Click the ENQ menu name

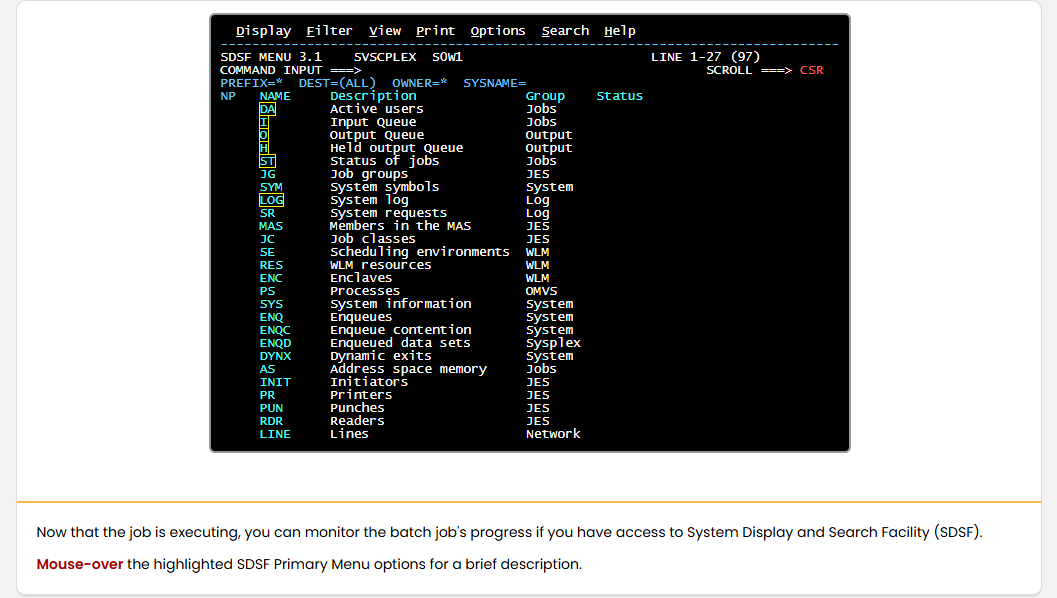coord(271,318)
